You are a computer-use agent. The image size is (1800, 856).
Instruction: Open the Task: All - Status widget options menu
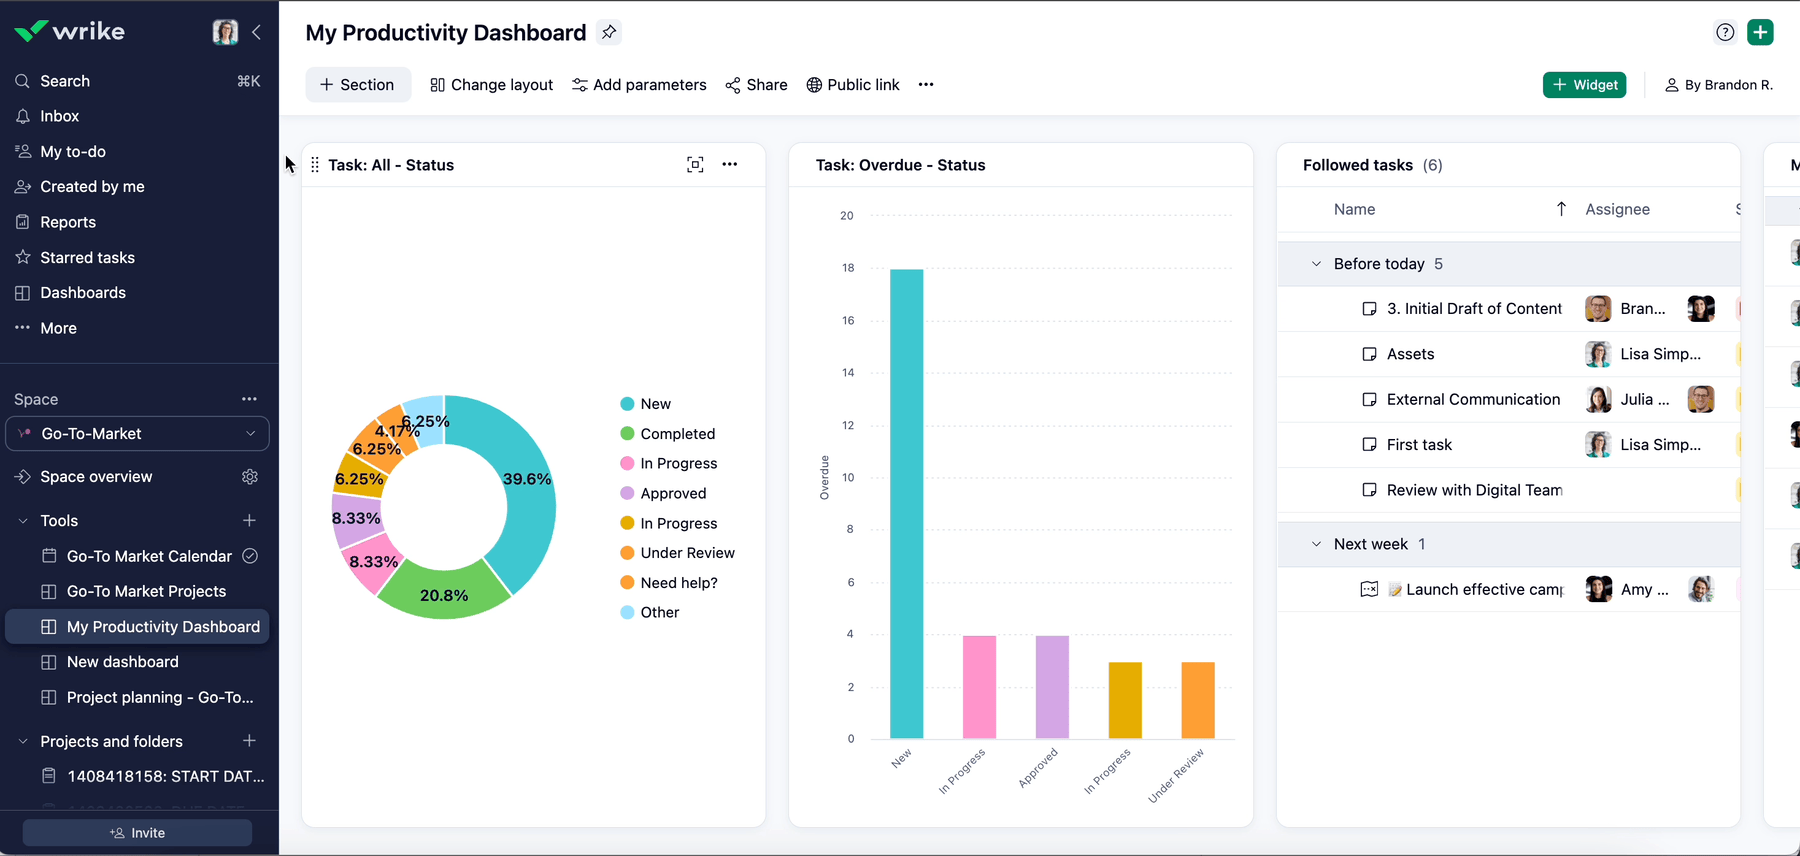pos(730,165)
